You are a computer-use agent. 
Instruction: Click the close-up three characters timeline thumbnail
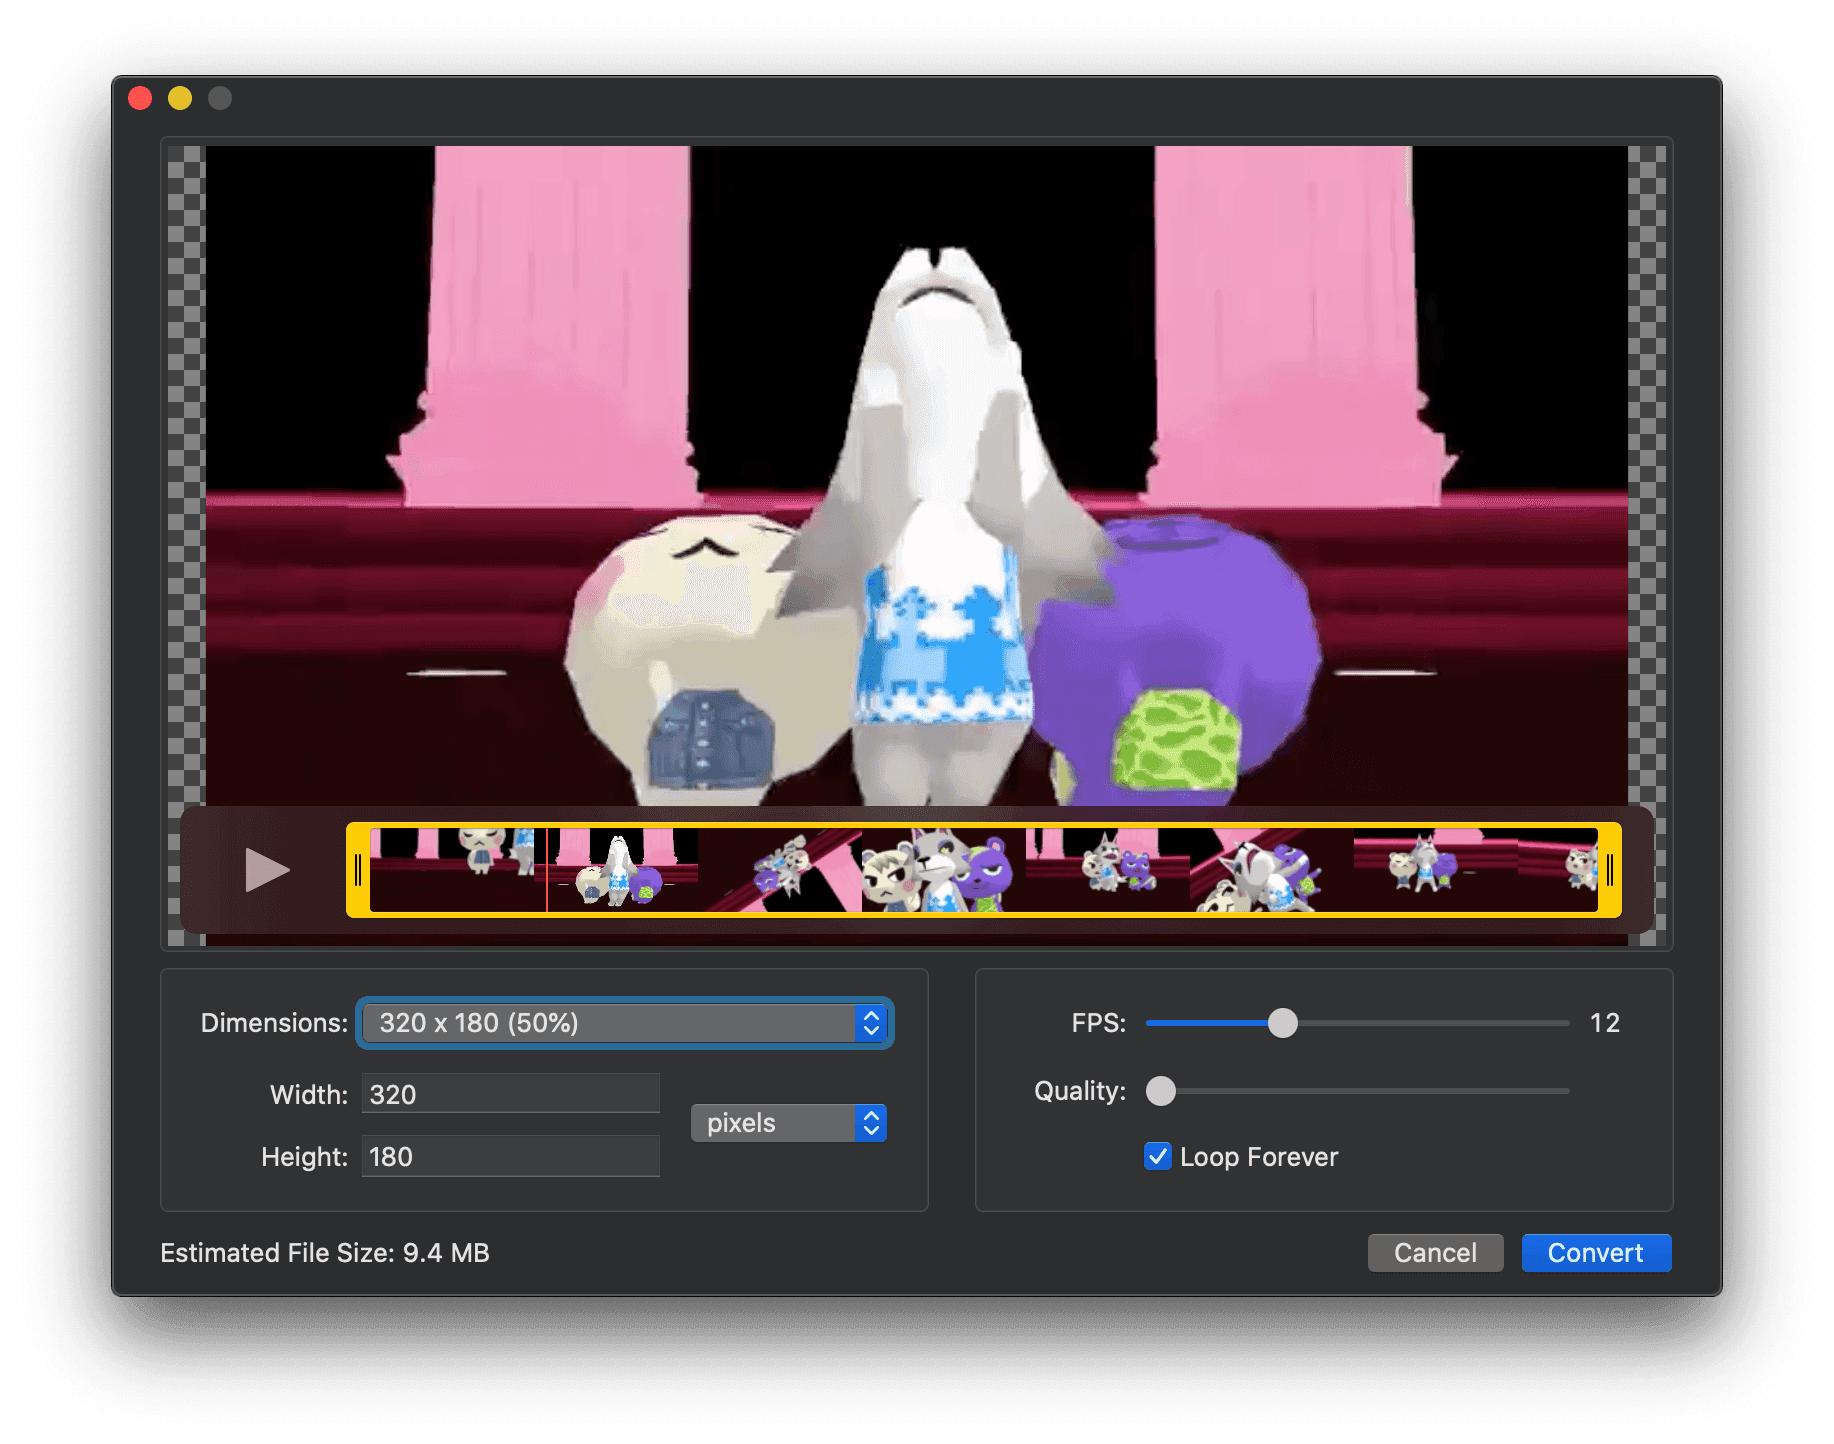[x=943, y=870]
